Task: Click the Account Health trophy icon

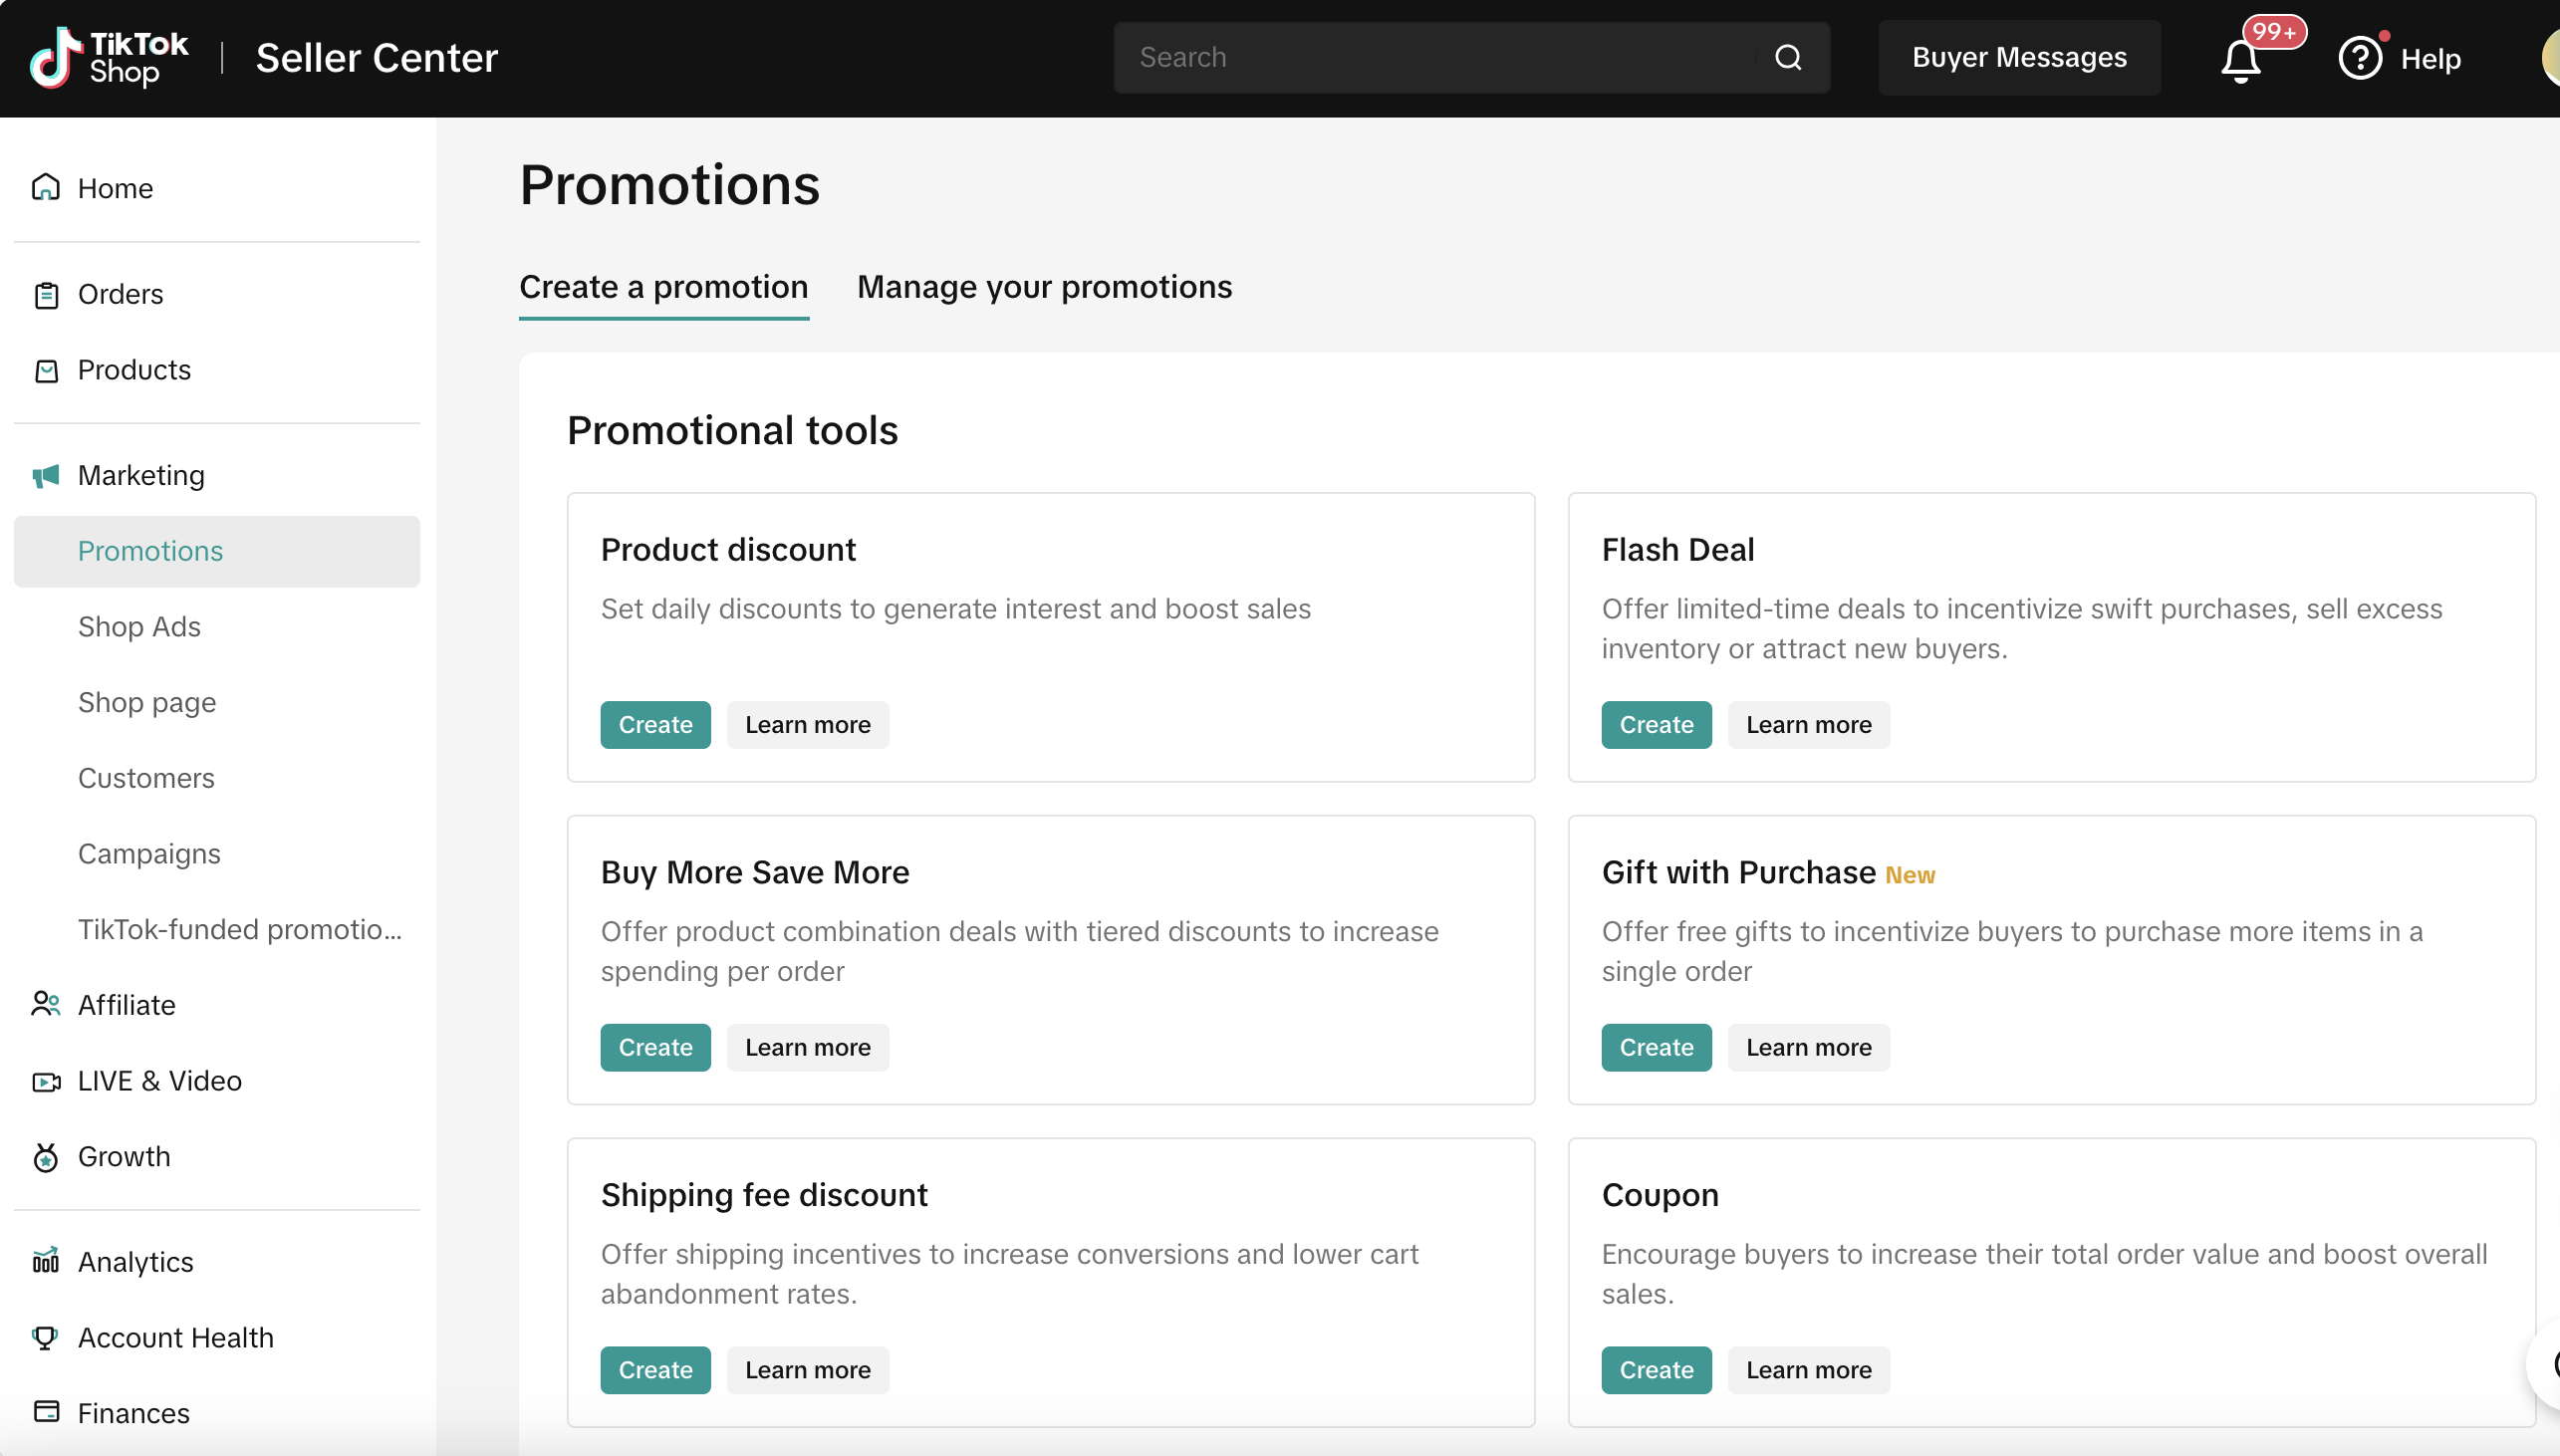Action: click(46, 1337)
